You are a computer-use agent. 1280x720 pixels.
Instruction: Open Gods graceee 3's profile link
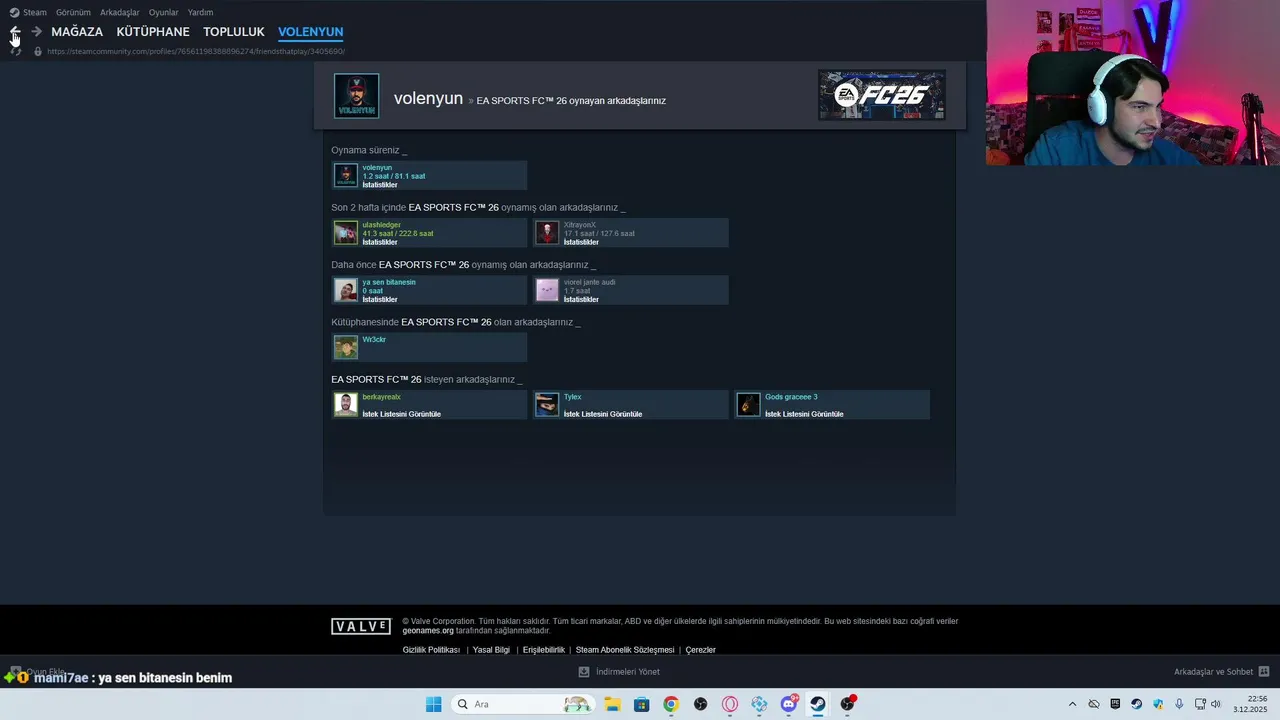click(791, 397)
